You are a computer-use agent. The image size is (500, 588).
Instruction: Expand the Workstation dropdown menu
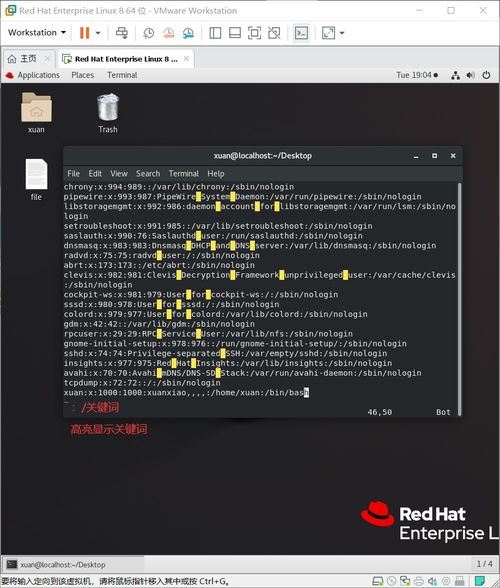37,33
